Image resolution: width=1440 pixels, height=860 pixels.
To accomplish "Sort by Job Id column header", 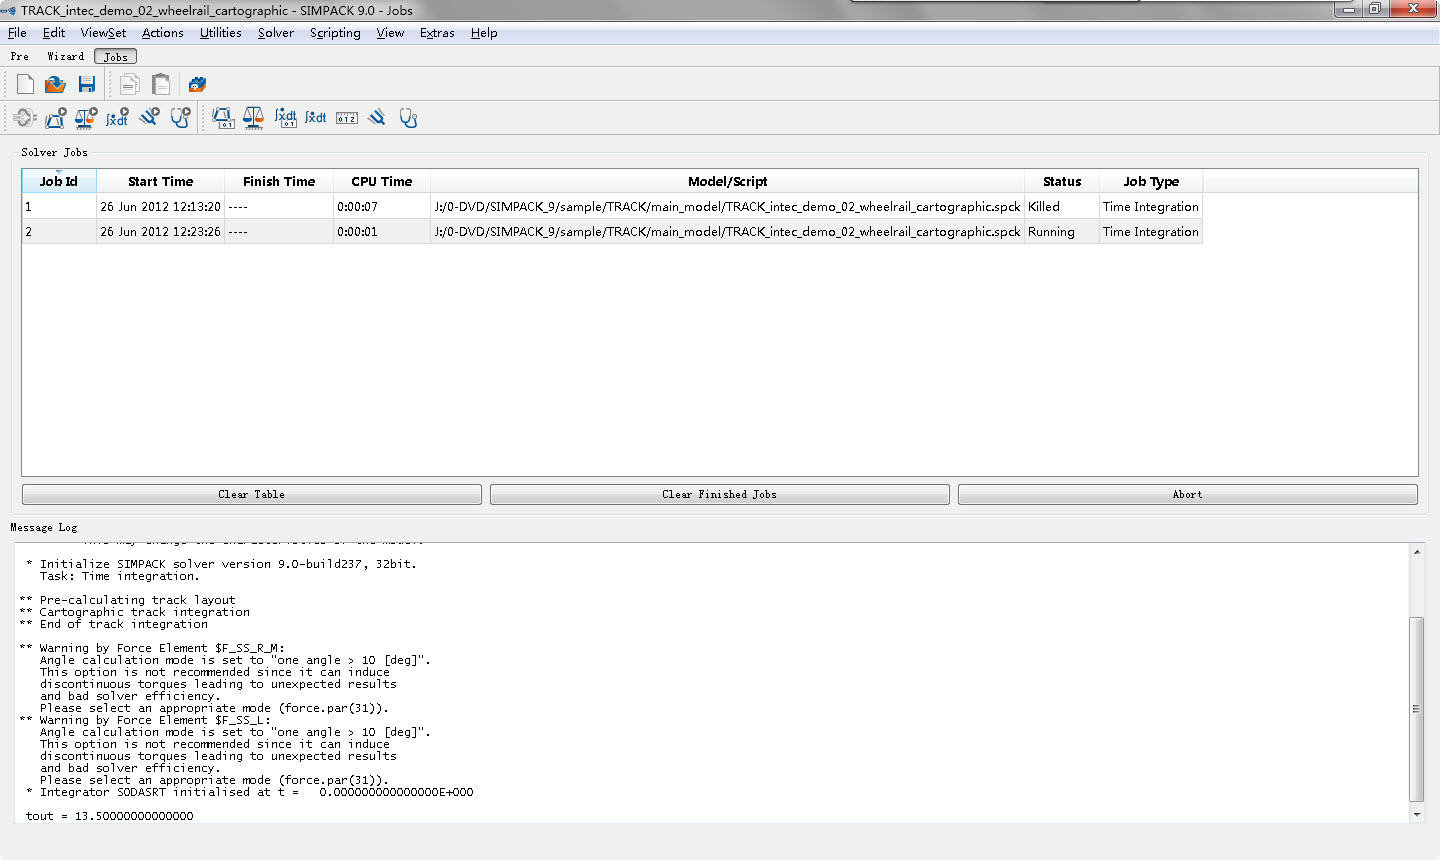I will point(59,181).
